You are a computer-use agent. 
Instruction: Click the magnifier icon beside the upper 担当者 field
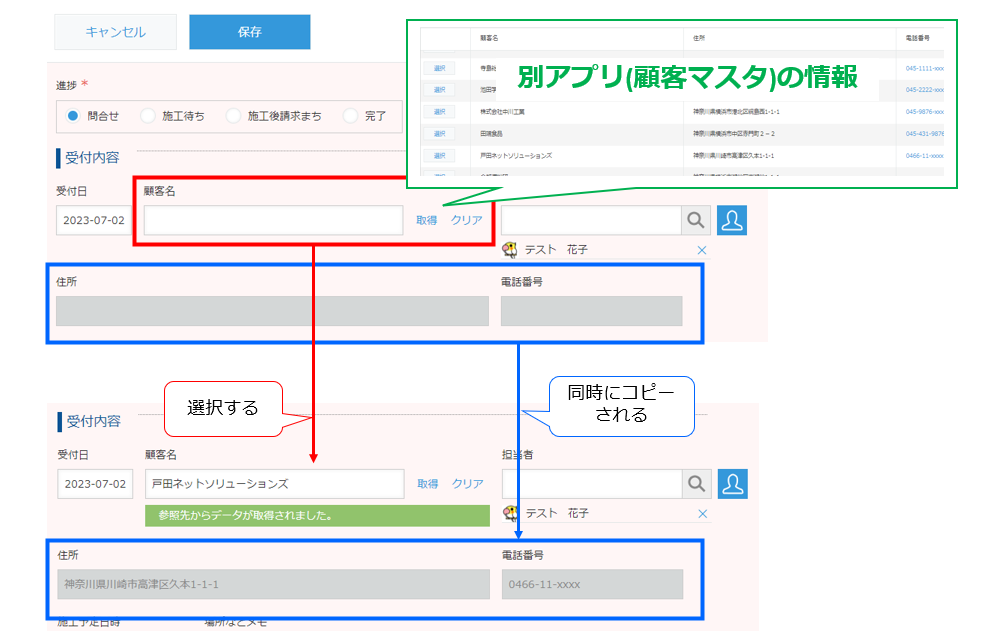coord(697,220)
